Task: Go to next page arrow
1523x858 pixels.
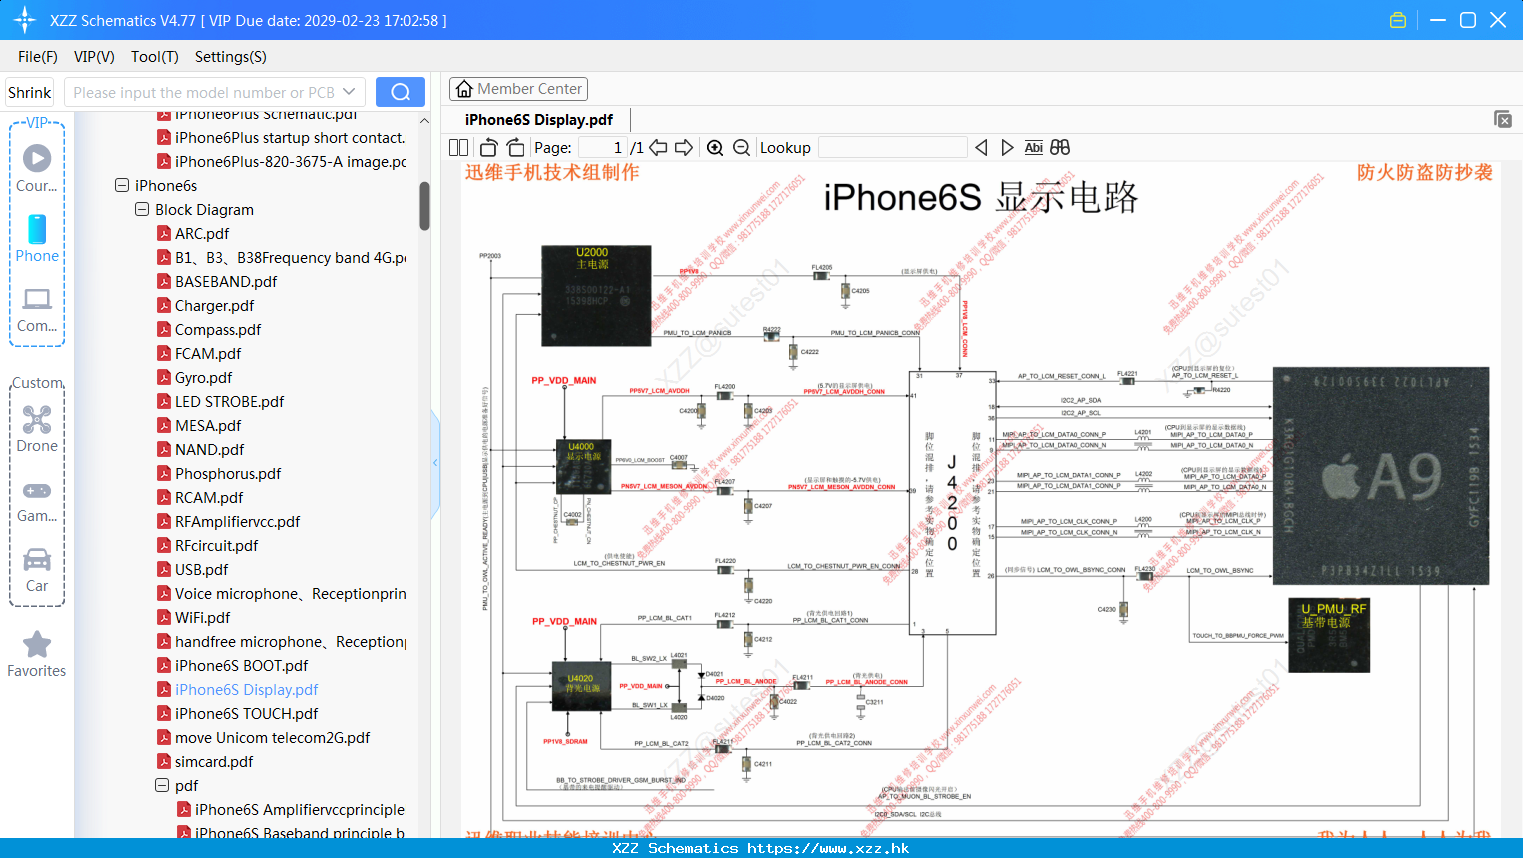Action: [x=684, y=147]
